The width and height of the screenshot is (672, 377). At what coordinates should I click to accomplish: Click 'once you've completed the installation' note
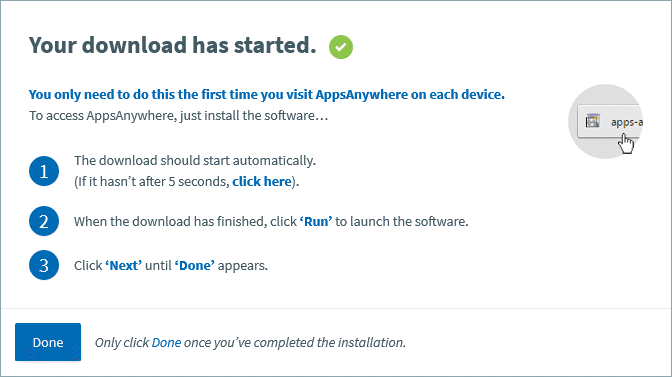[x=295, y=342]
